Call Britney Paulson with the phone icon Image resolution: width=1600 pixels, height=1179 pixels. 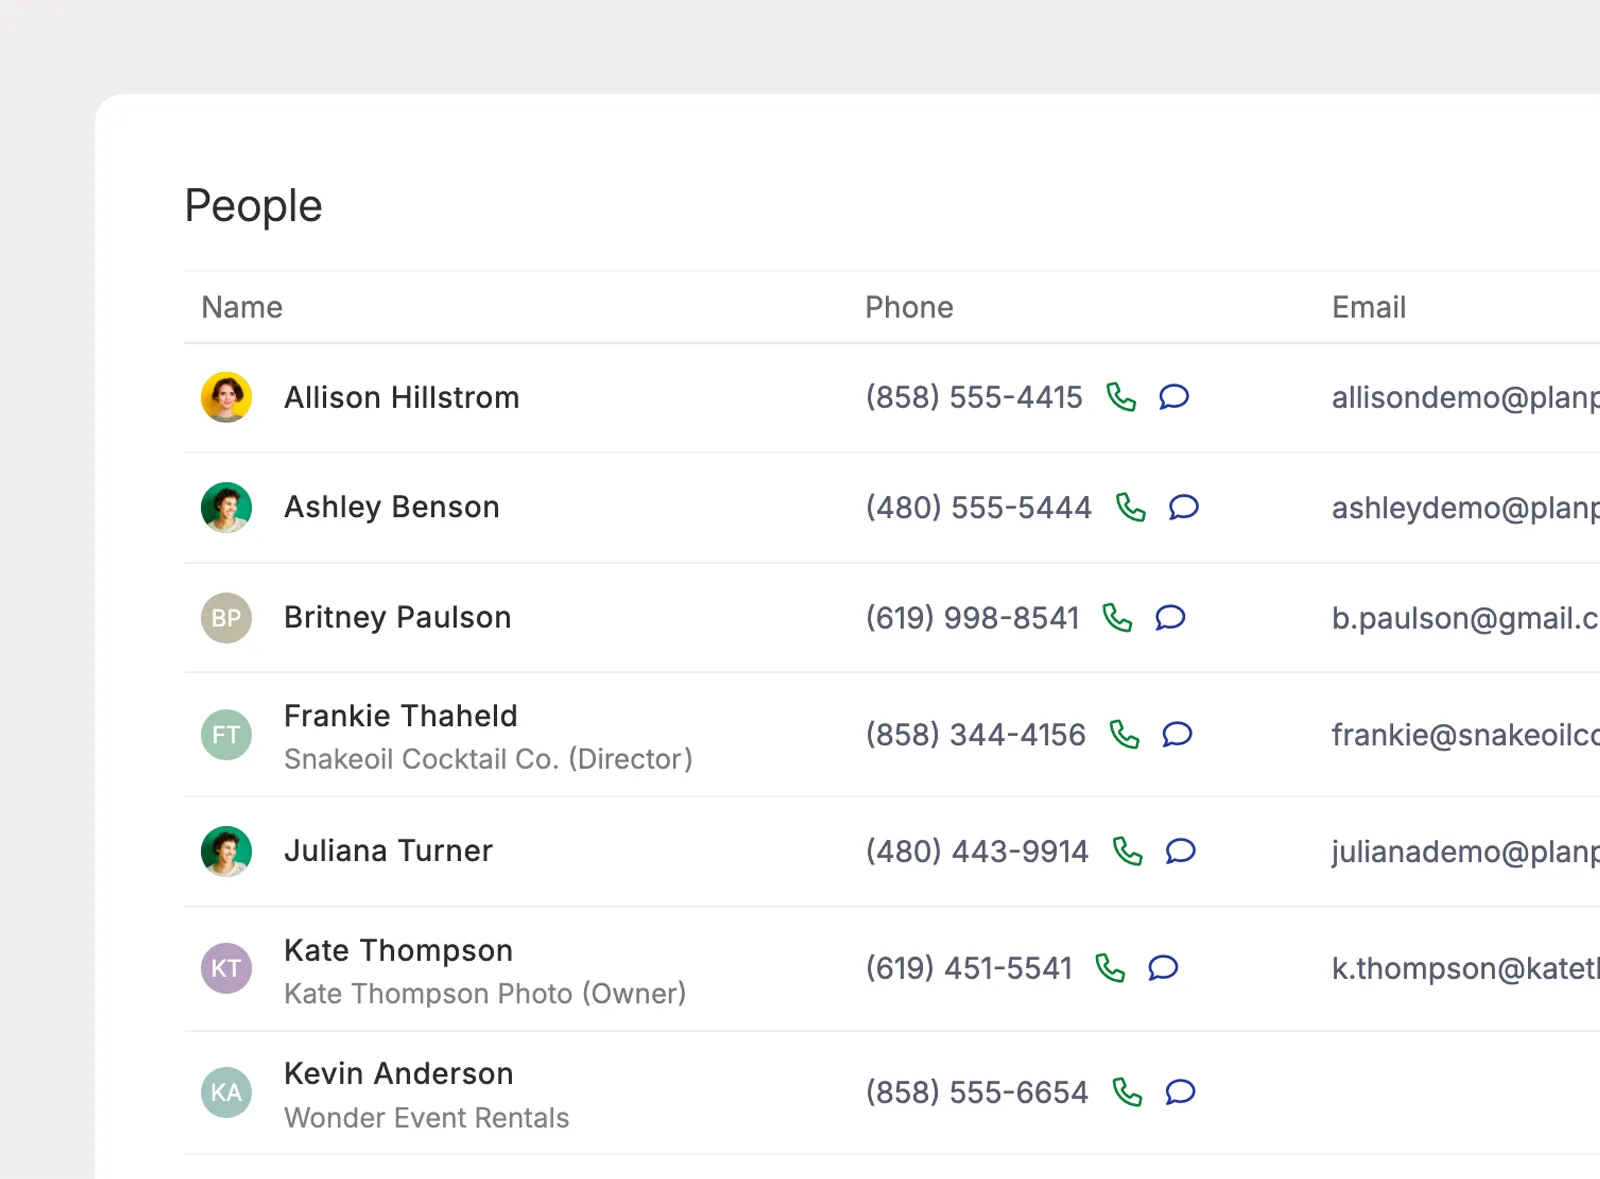click(x=1117, y=618)
